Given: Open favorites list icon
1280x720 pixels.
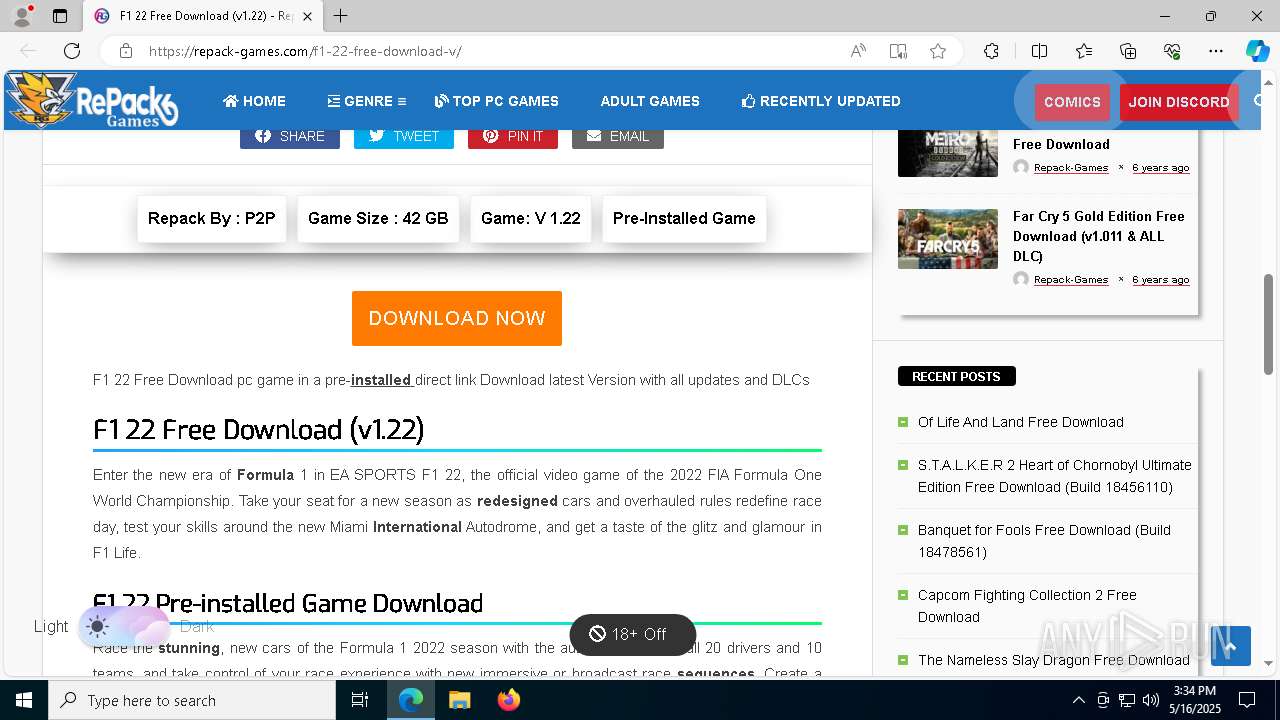Looking at the screenshot, I should click(x=1084, y=51).
